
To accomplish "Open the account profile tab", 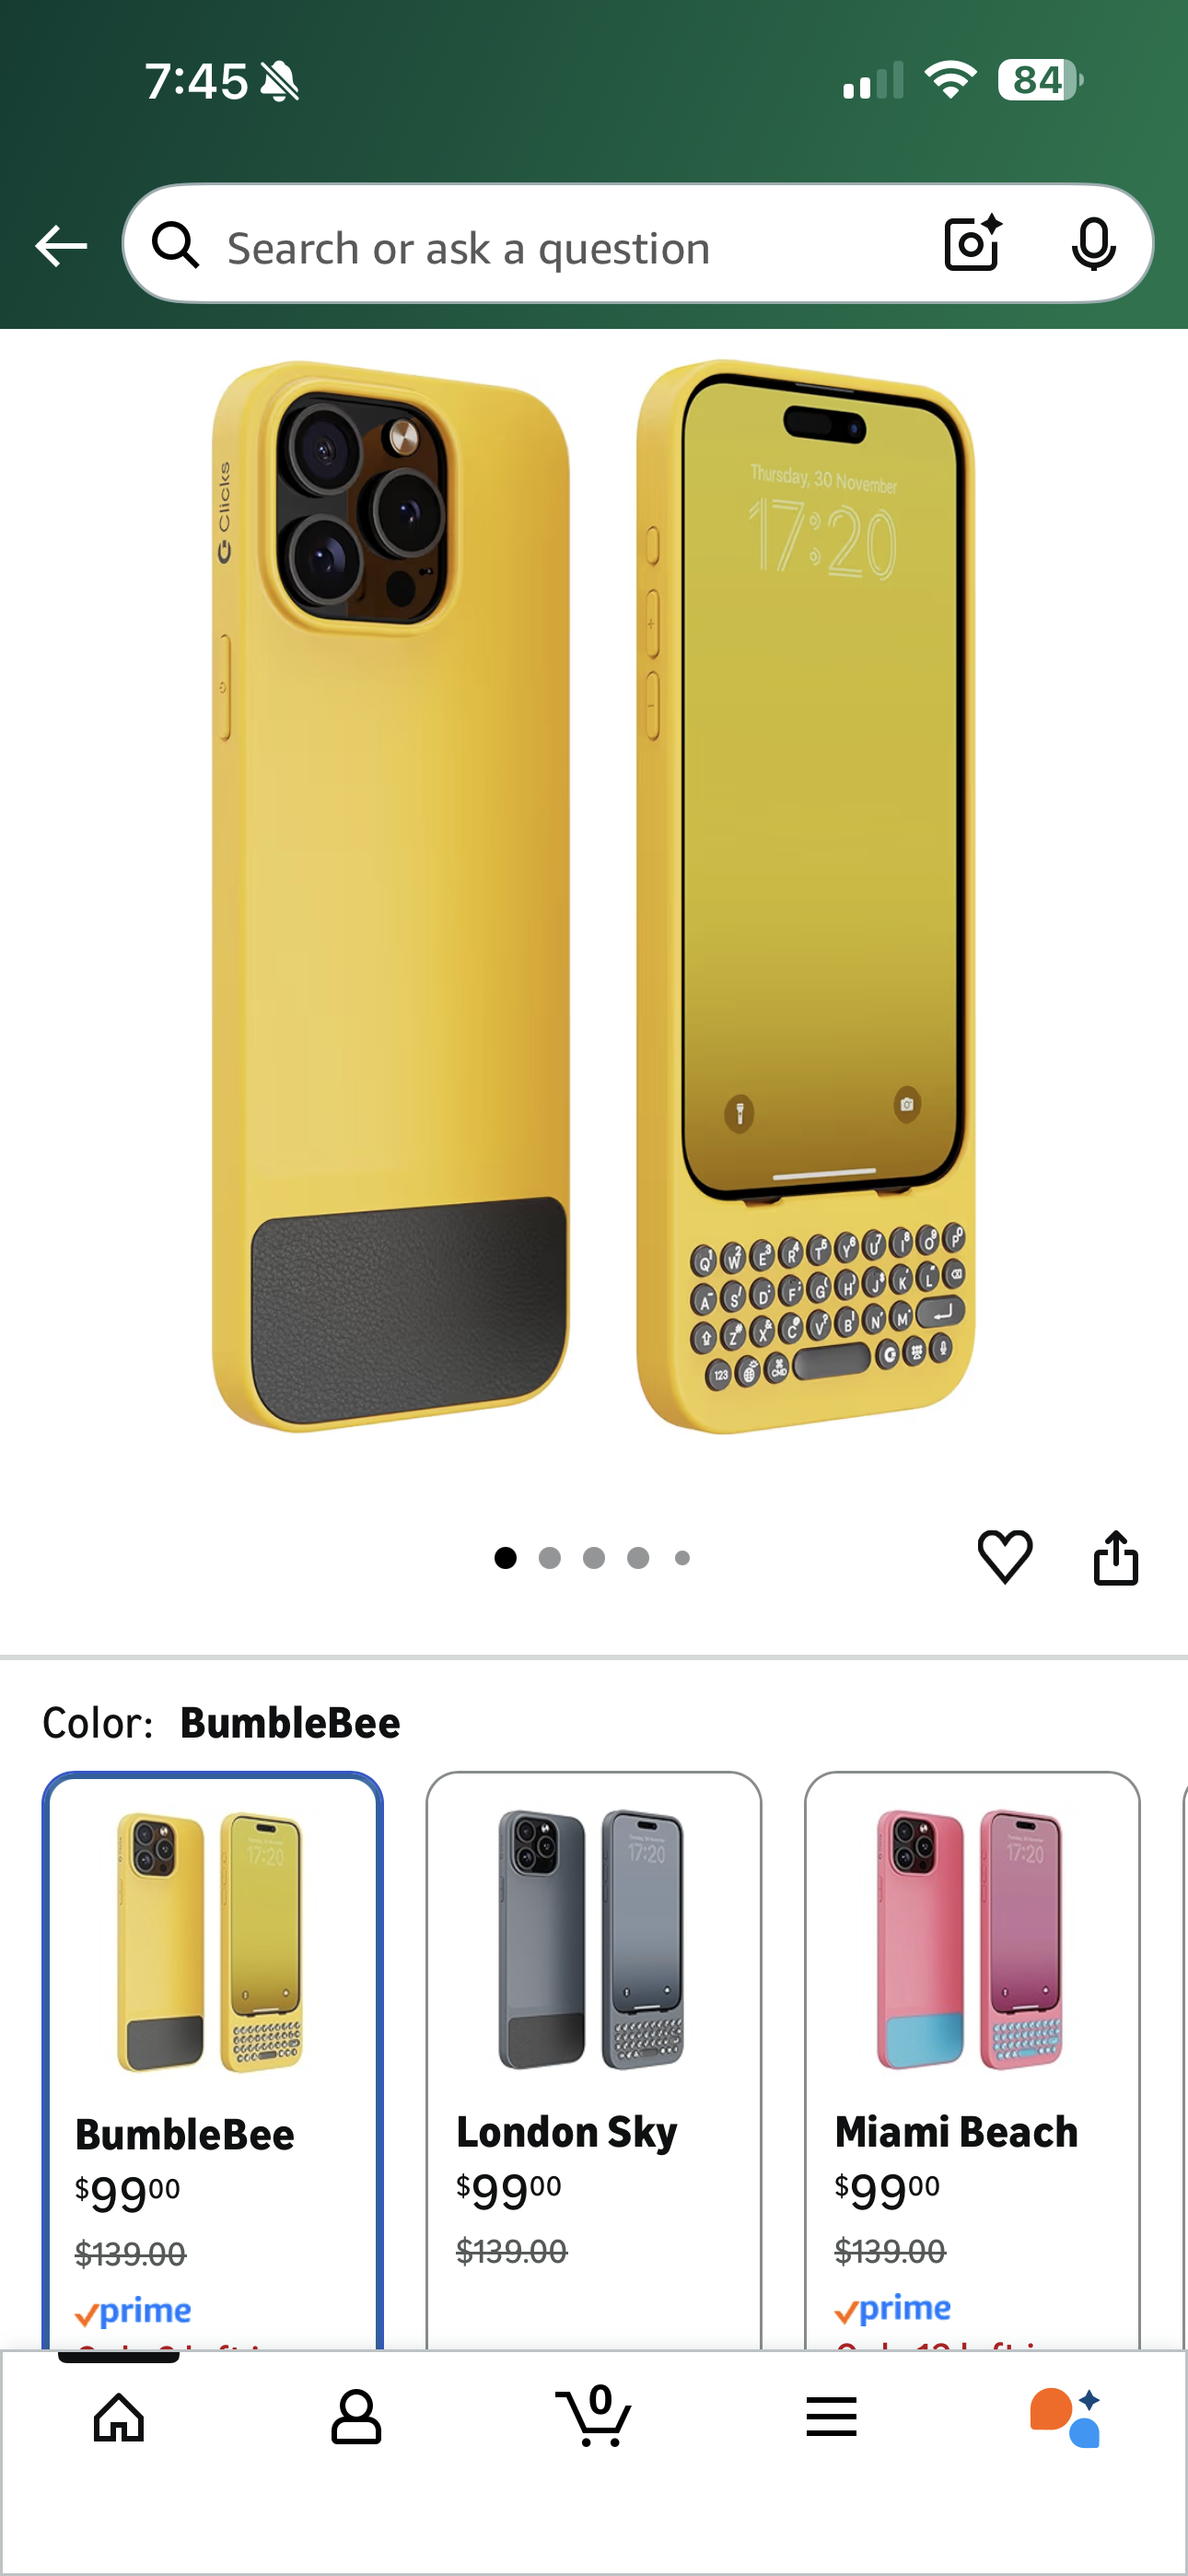I will click(x=356, y=2418).
